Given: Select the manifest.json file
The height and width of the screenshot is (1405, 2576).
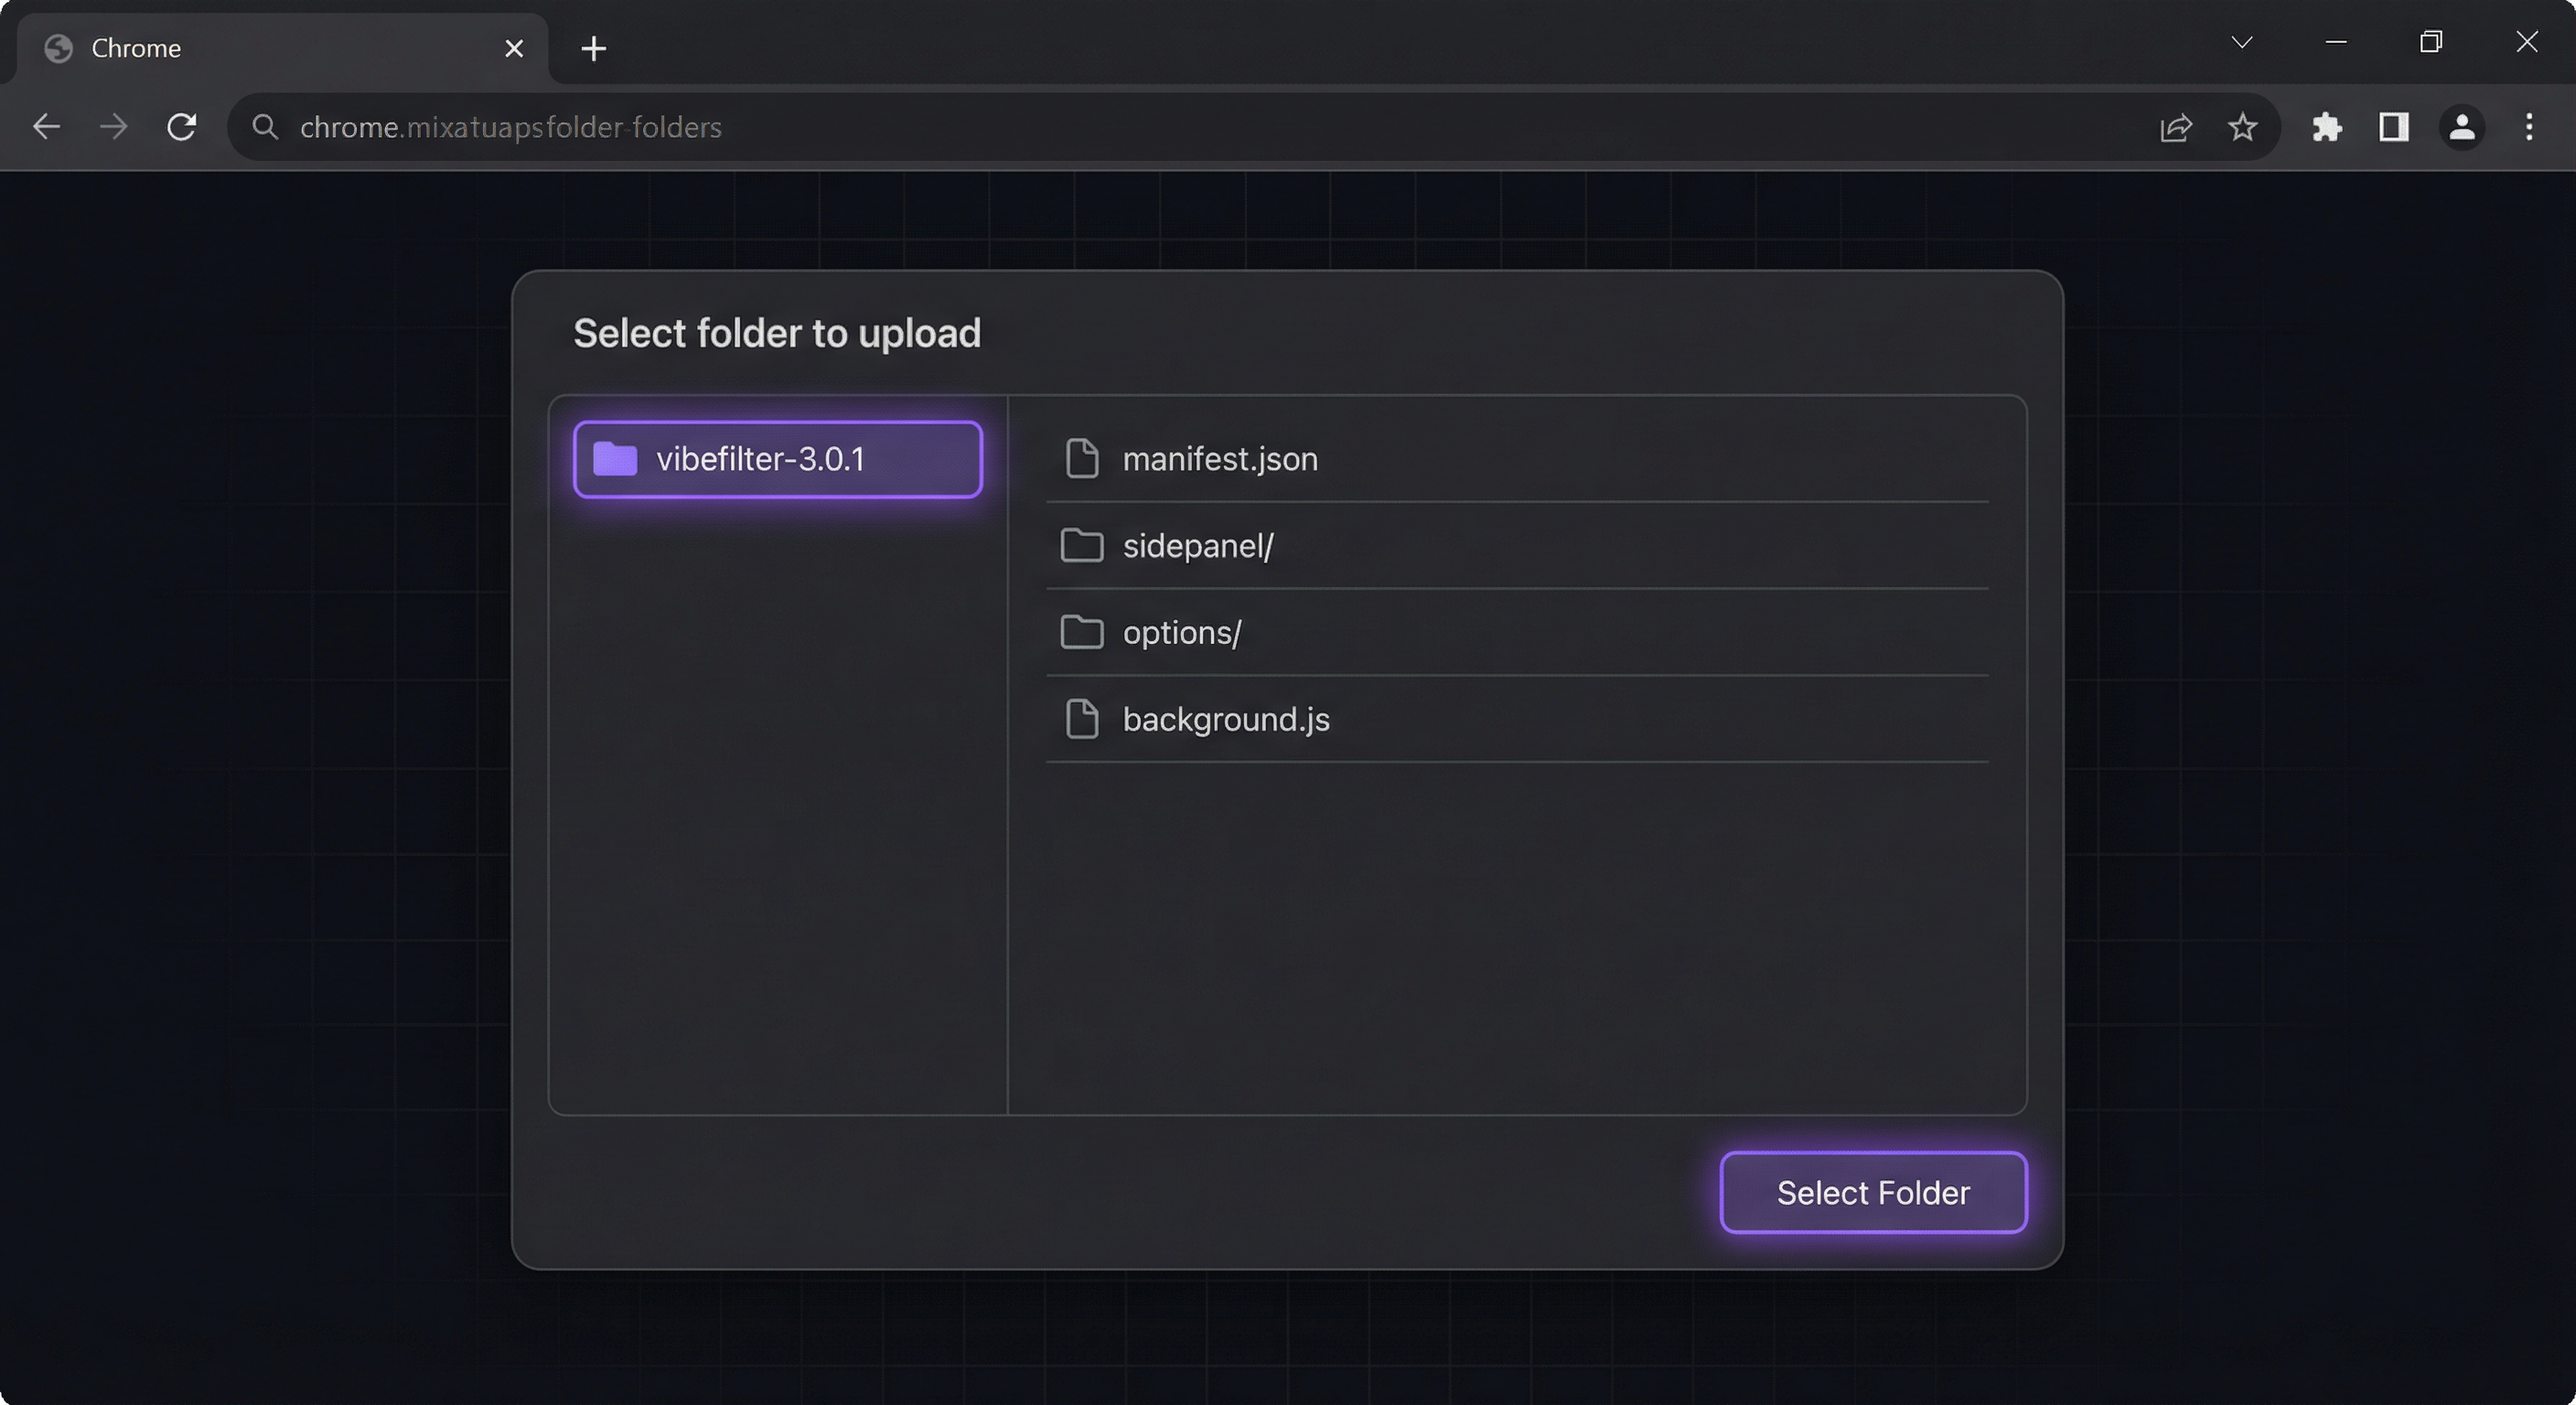Looking at the screenshot, I should point(1219,459).
